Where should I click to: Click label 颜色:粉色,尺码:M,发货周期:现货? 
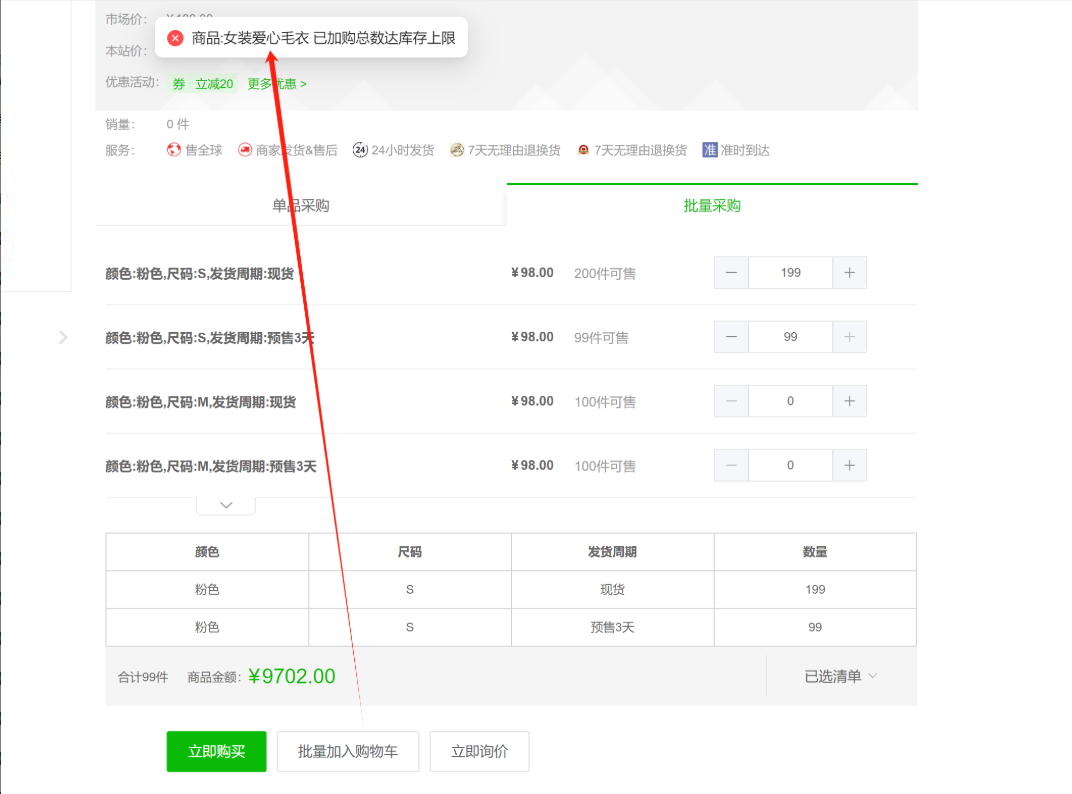click(x=201, y=402)
